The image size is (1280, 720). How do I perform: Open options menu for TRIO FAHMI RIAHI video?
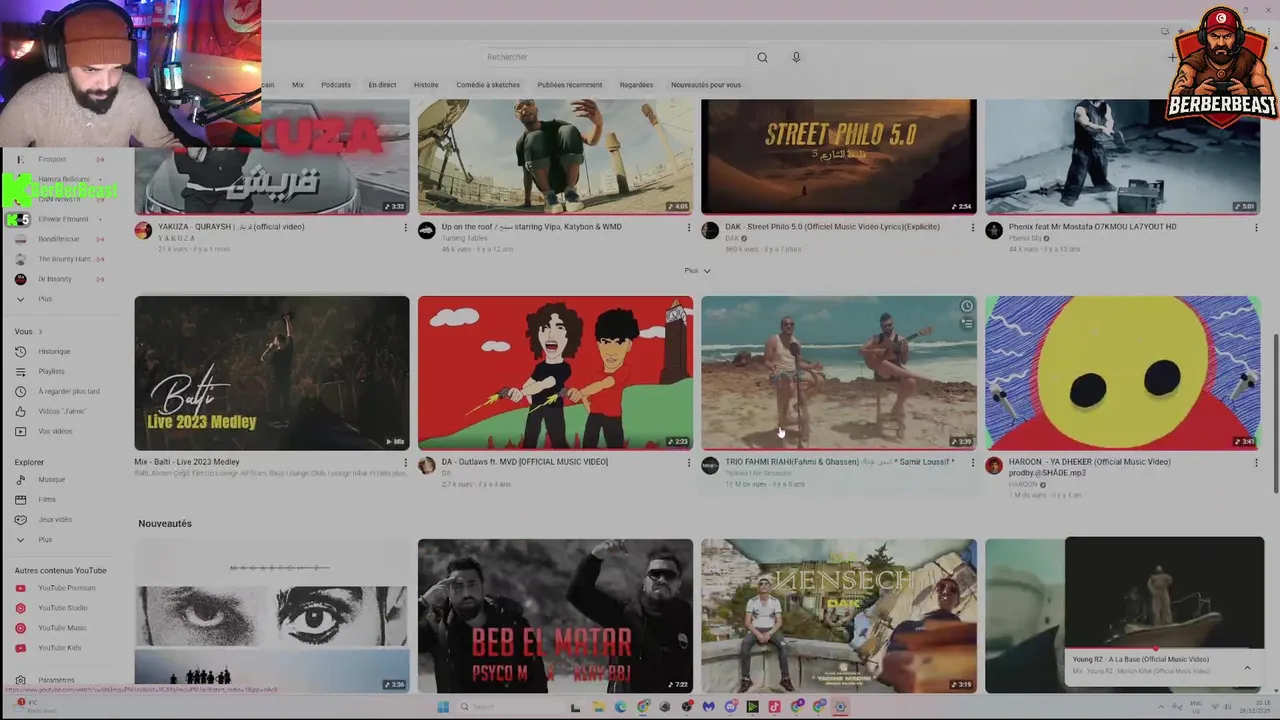tap(972, 463)
